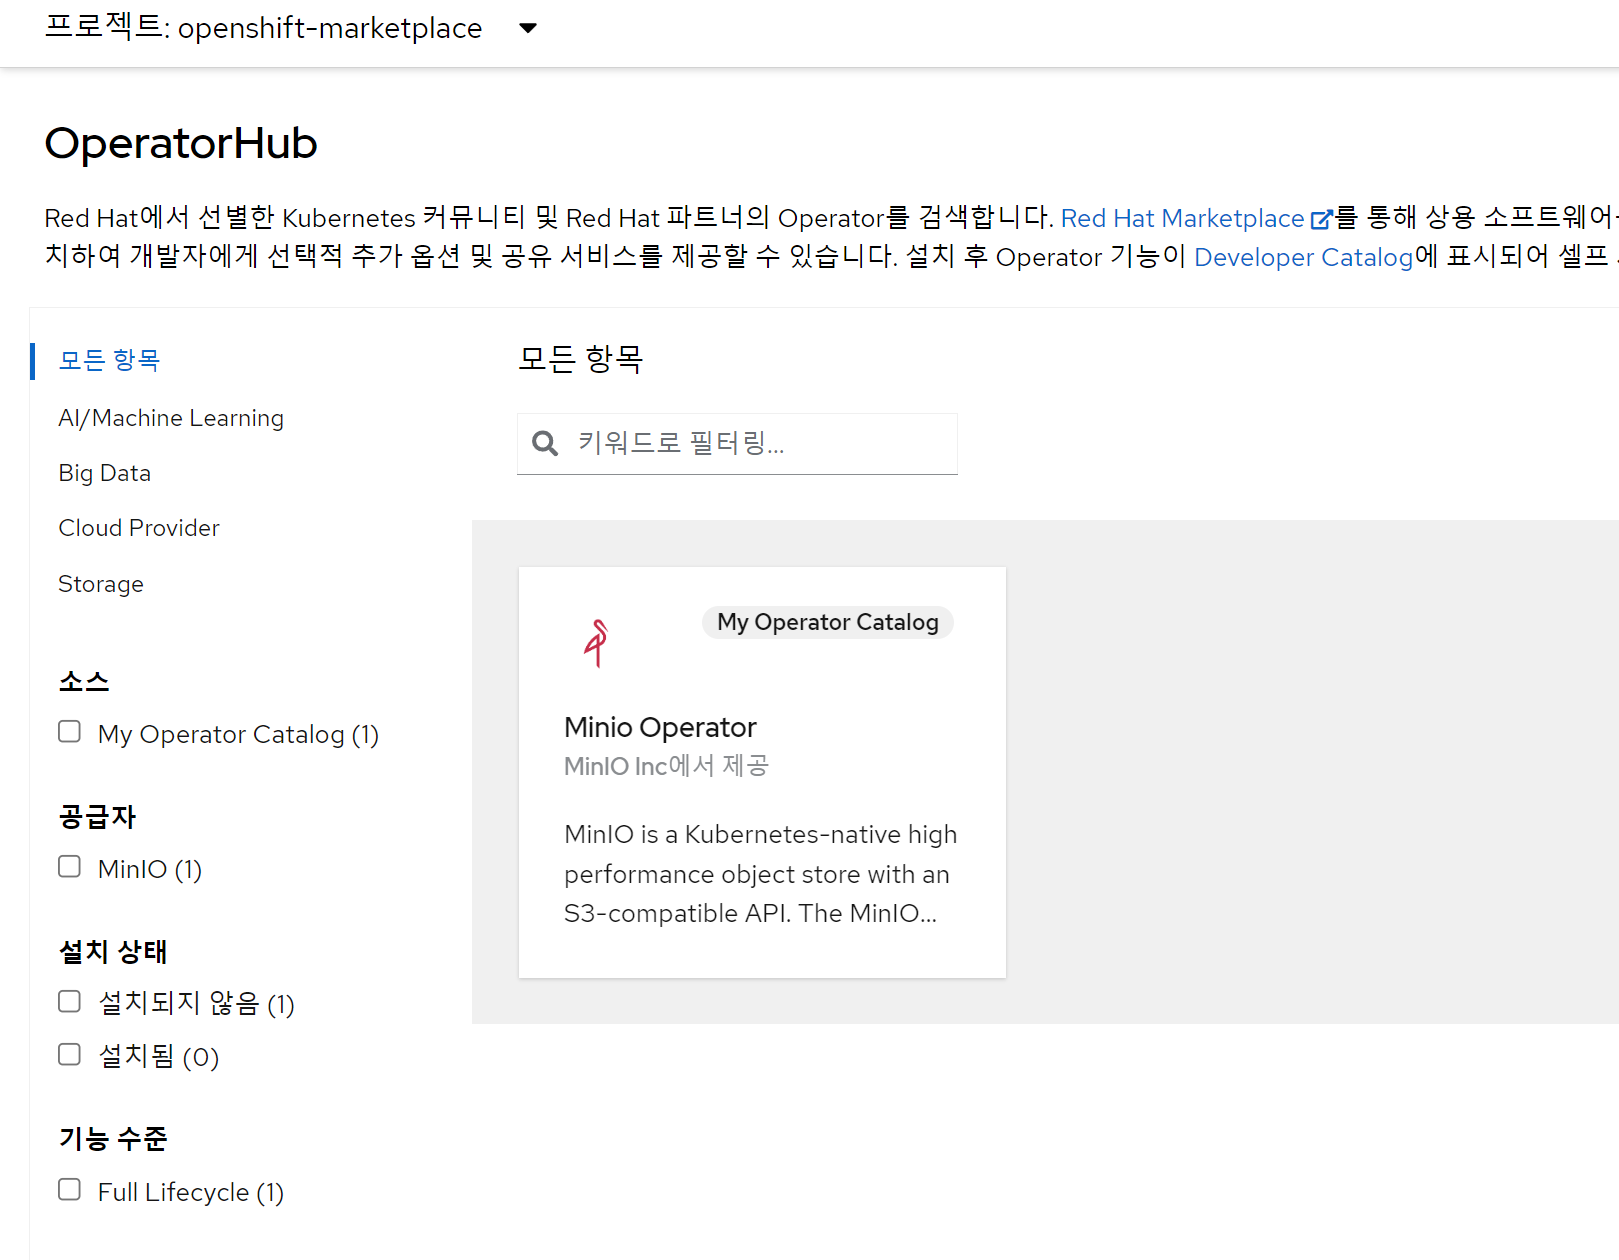Select the Storage category

coord(101,584)
